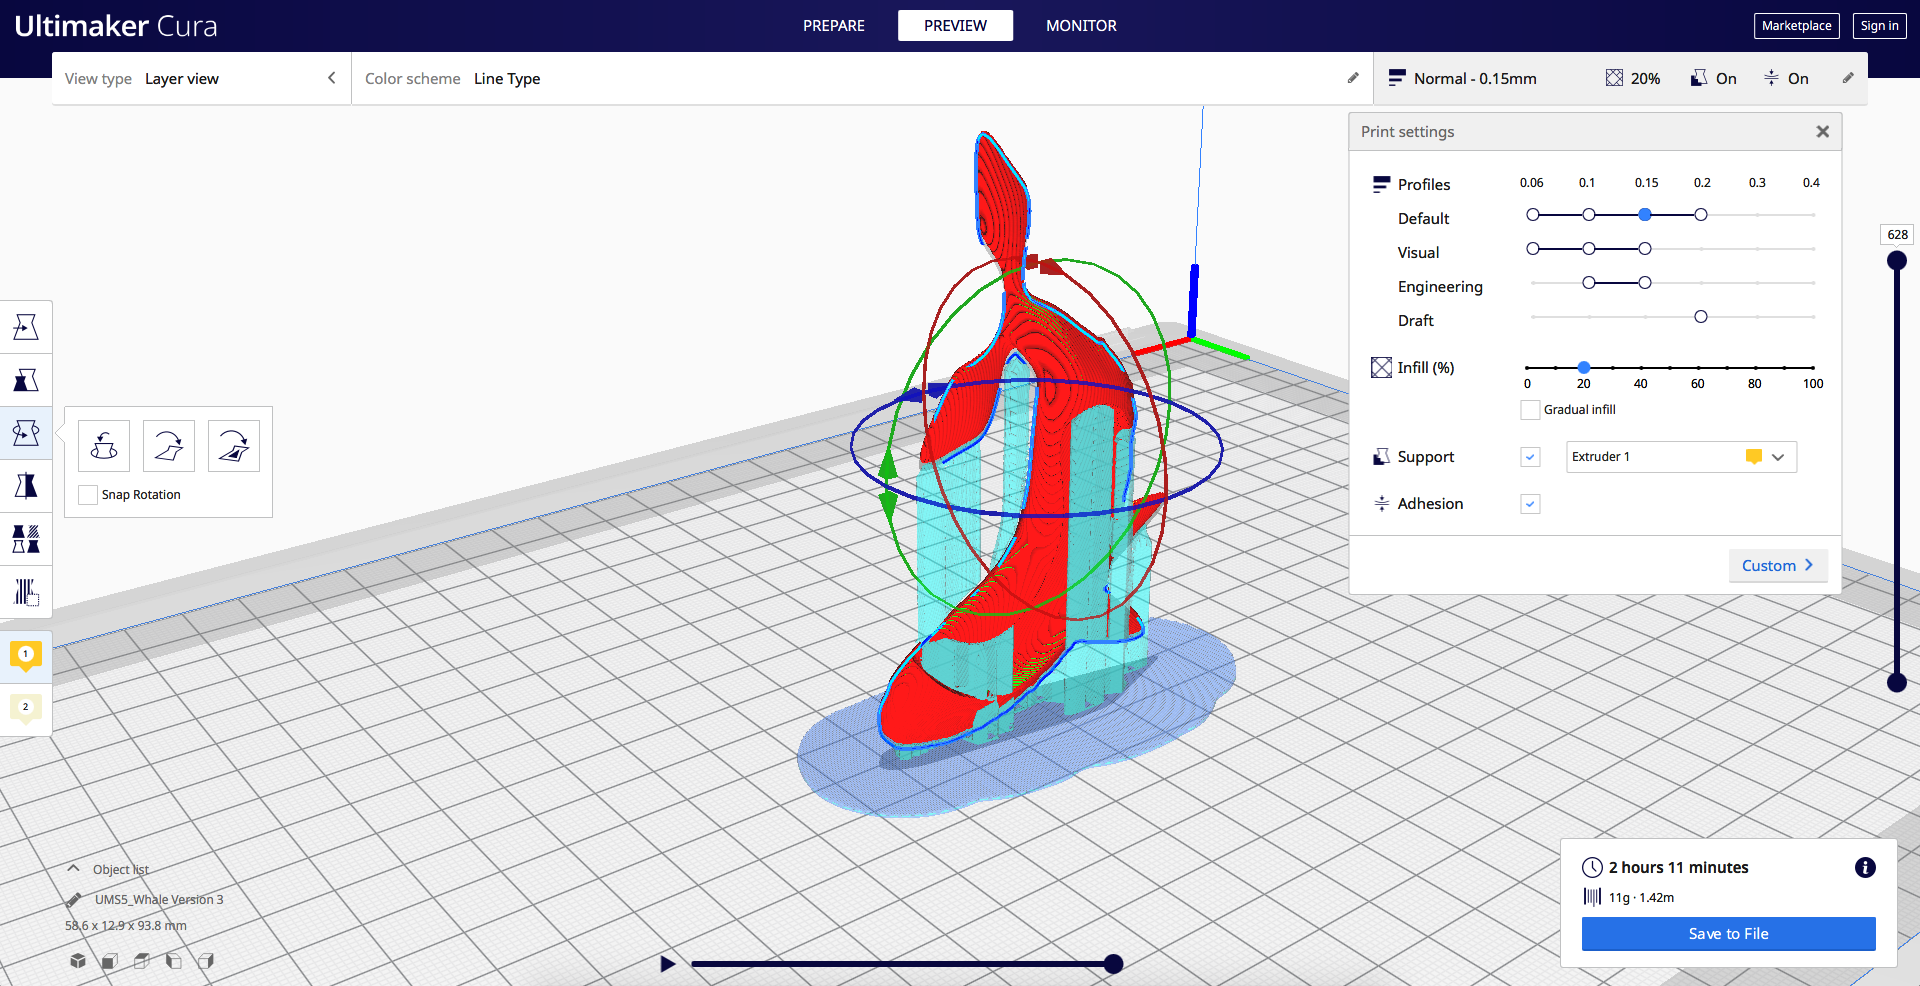
Task: Click the support On icon in top bar
Action: click(x=1699, y=78)
